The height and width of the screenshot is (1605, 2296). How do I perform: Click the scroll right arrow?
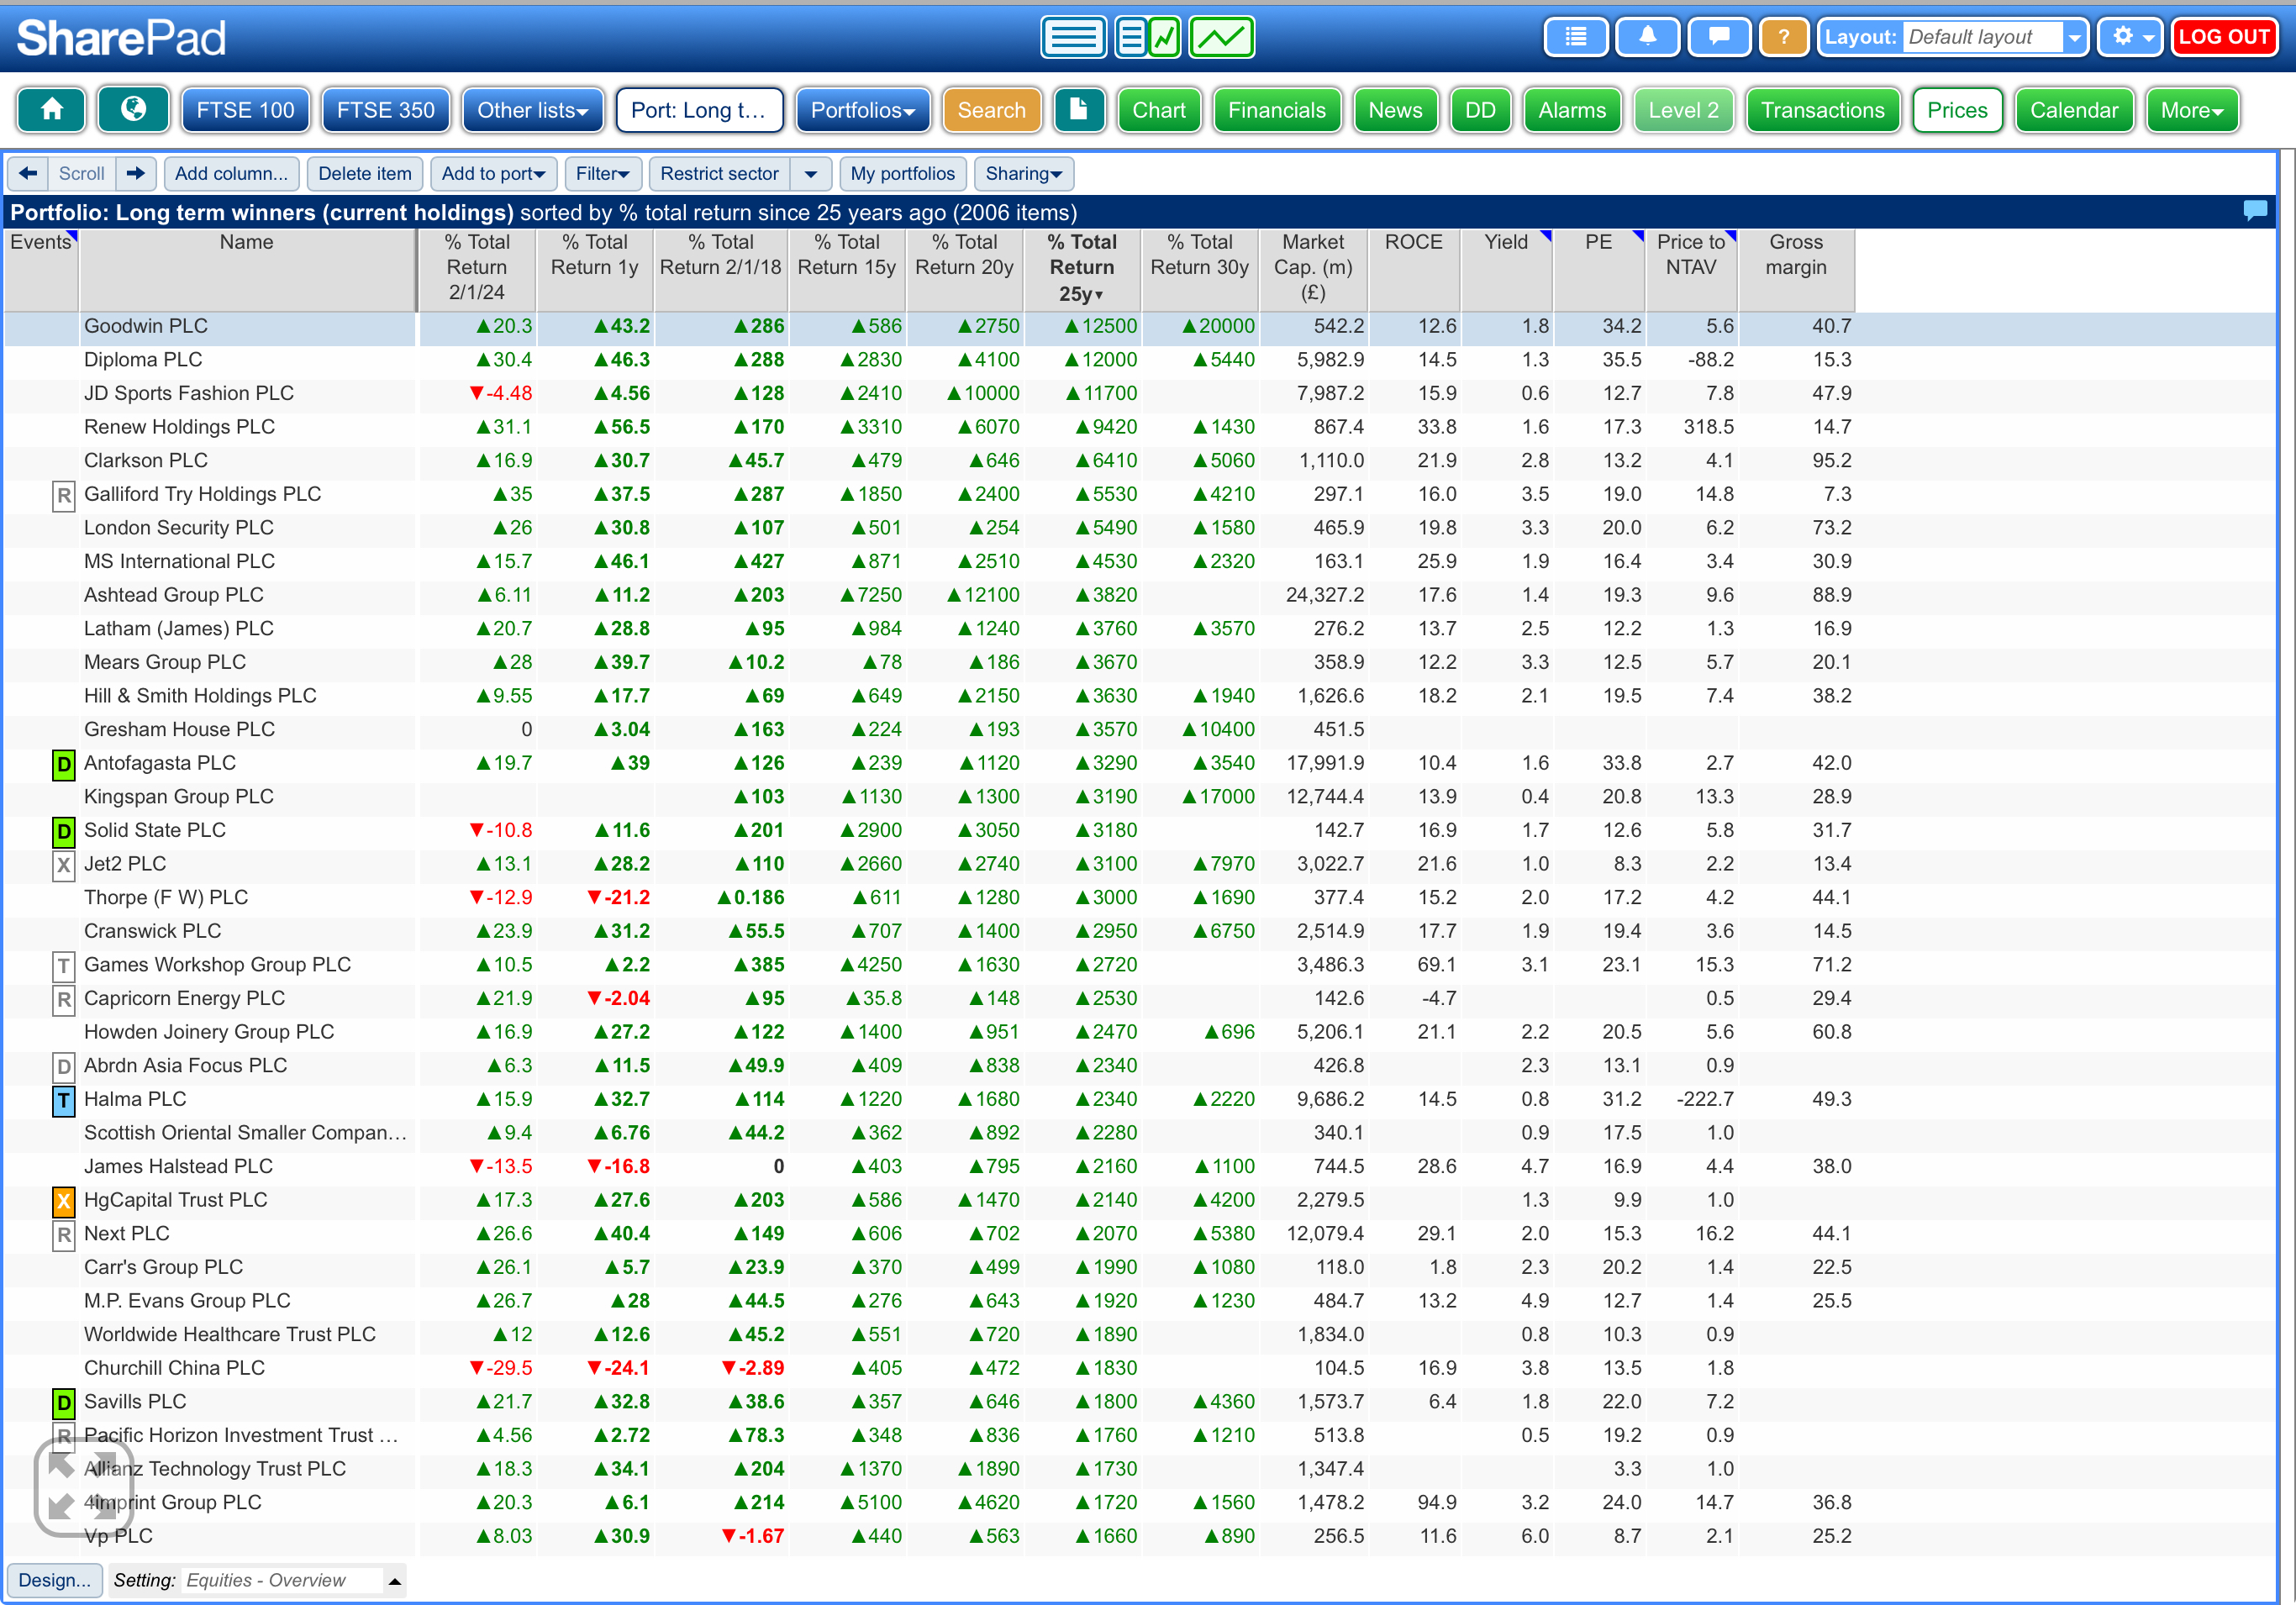click(x=136, y=174)
